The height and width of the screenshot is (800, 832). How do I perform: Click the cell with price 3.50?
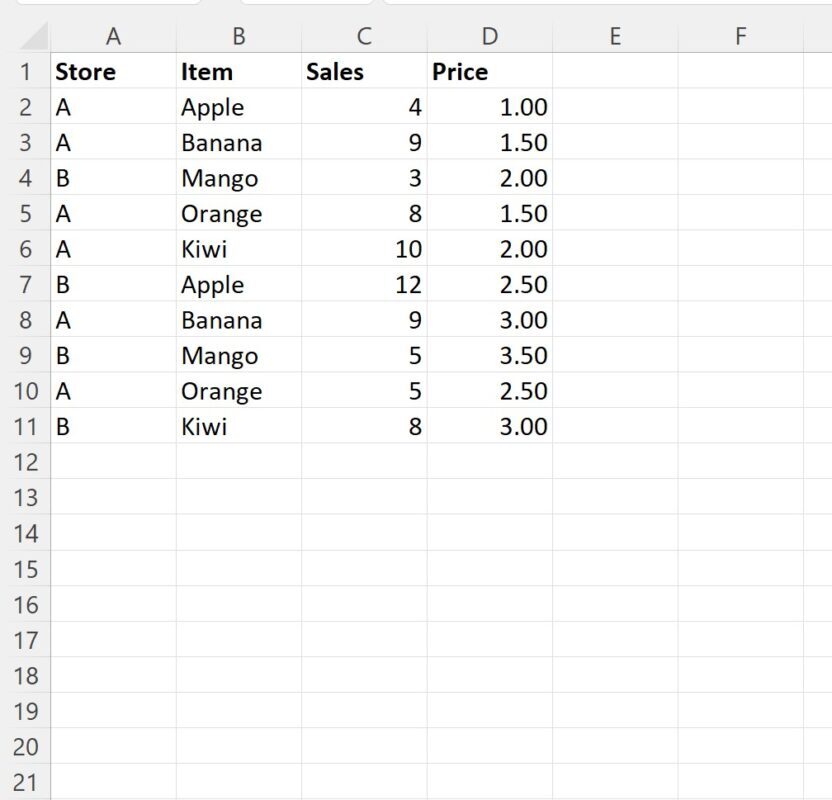pos(489,355)
